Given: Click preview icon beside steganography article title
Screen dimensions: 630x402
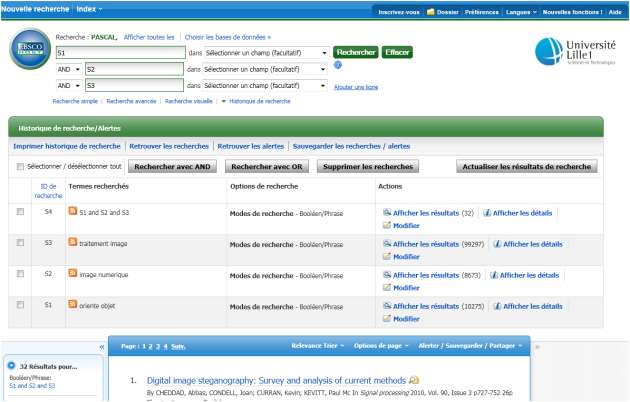Looking at the screenshot, I should point(414,380).
